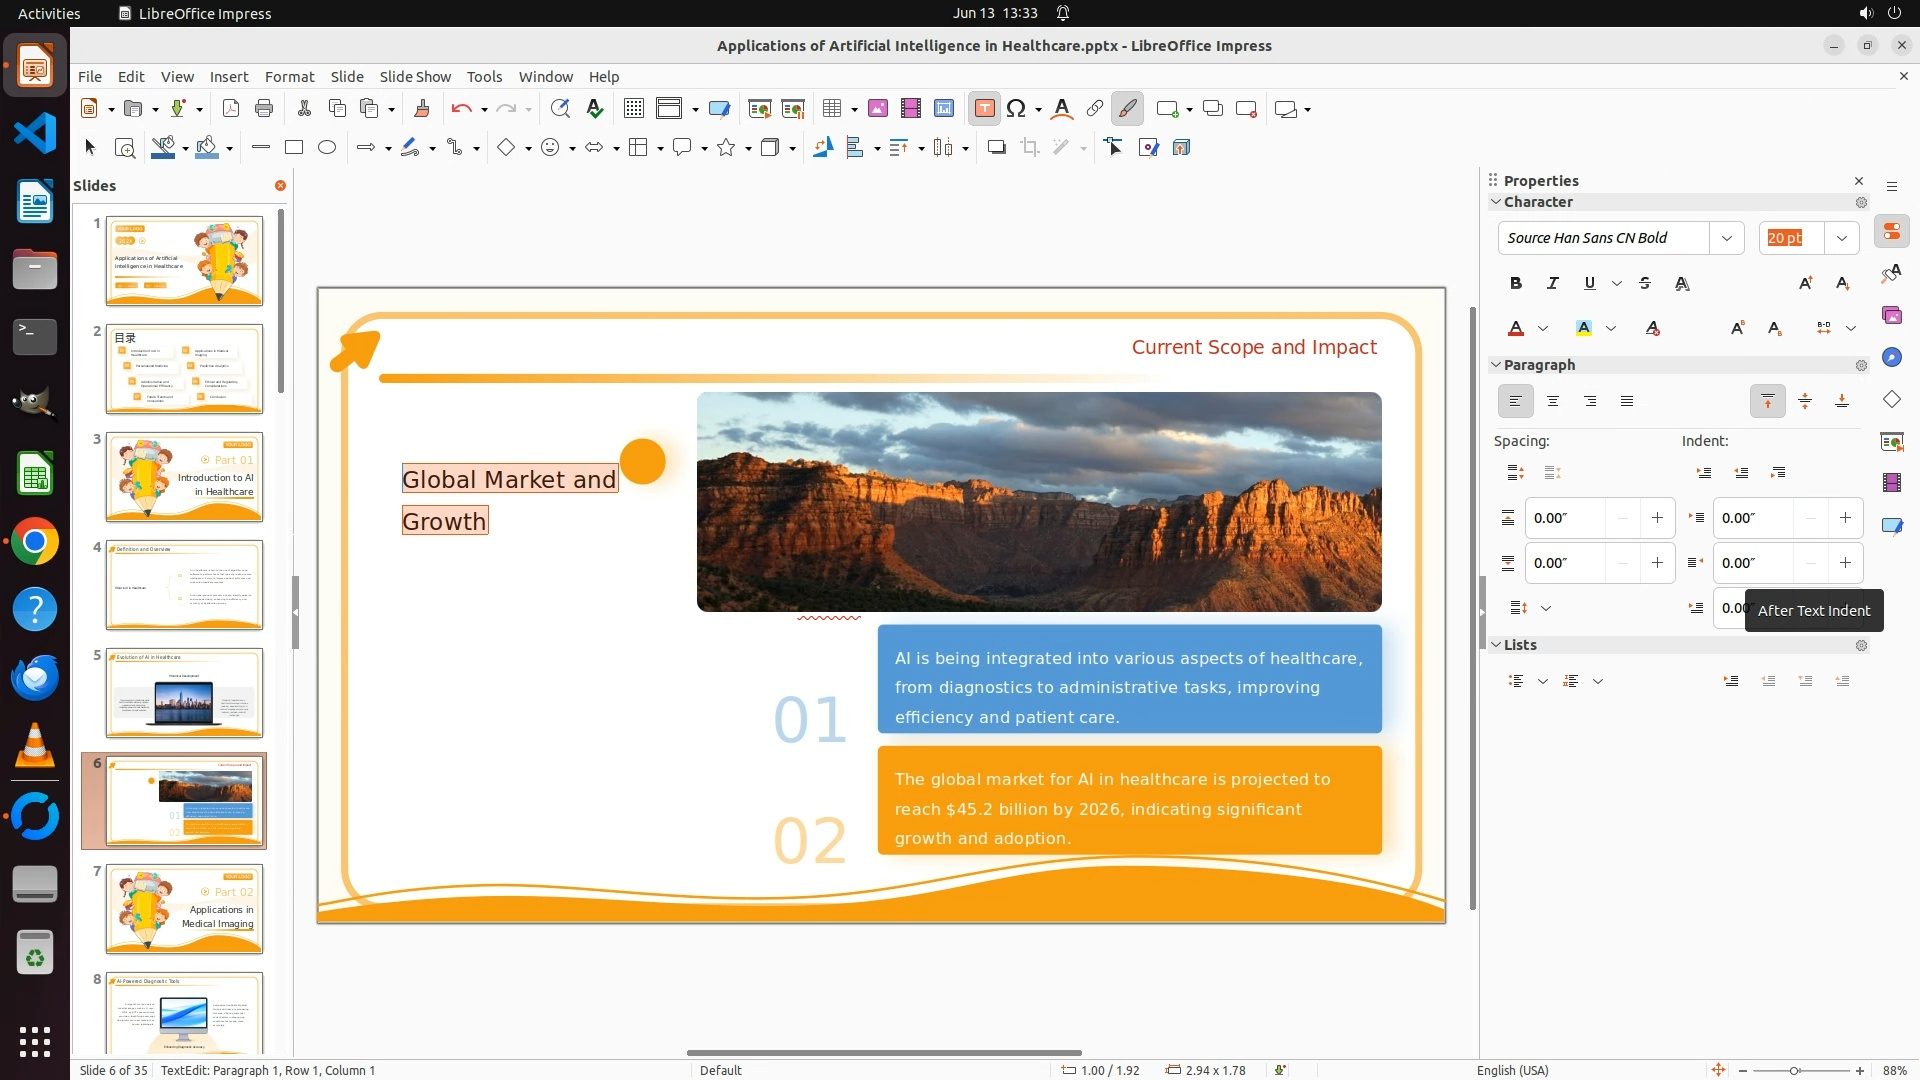
Task: Open the sidebar Gallery deck icon
Action: pyautogui.click(x=1891, y=316)
